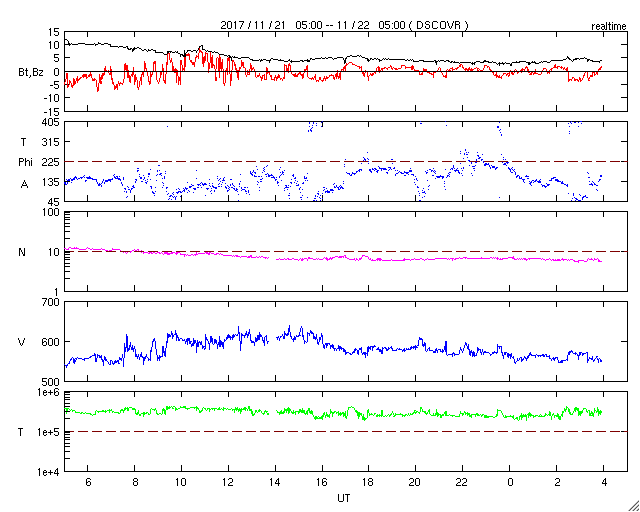Click the '-10' tick on Bt,Bz axis
The width and height of the screenshot is (640, 512).
(x=51, y=98)
